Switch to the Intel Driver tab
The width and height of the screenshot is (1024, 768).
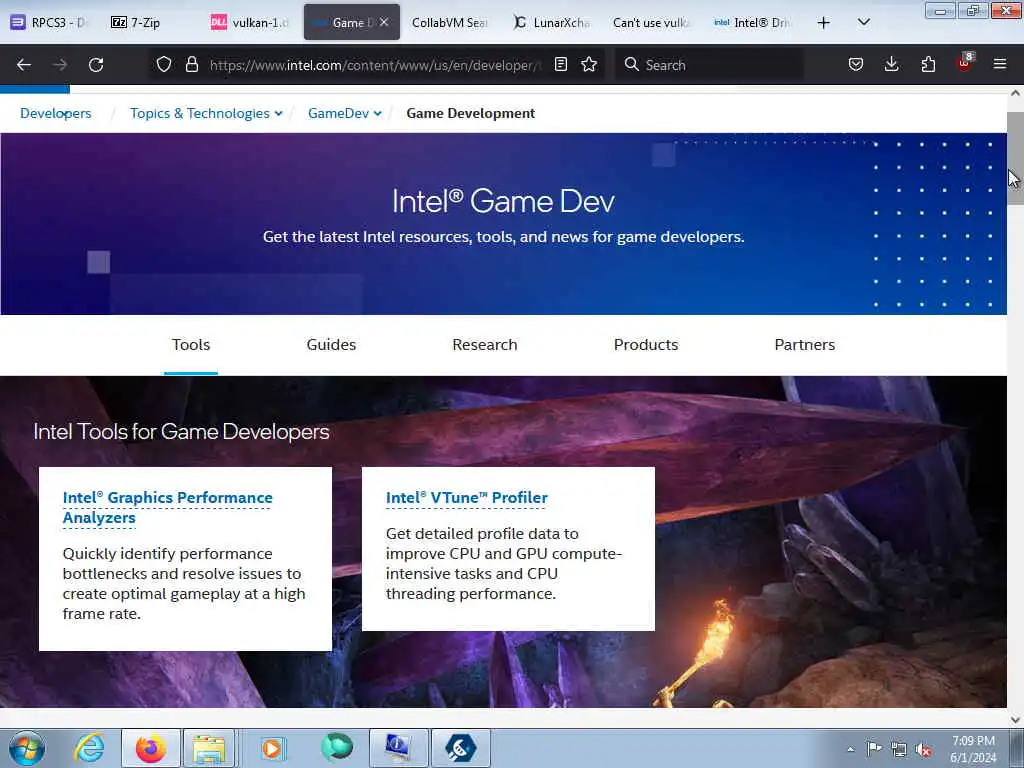tap(752, 22)
